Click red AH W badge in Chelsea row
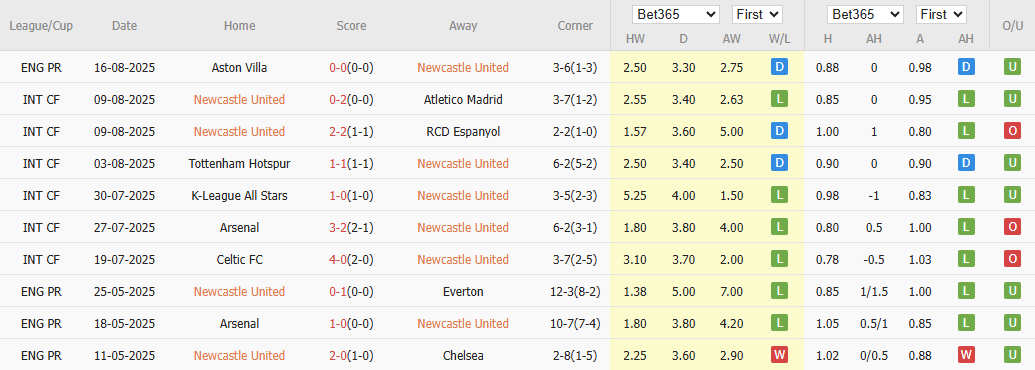1035x370 pixels. tap(966, 355)
